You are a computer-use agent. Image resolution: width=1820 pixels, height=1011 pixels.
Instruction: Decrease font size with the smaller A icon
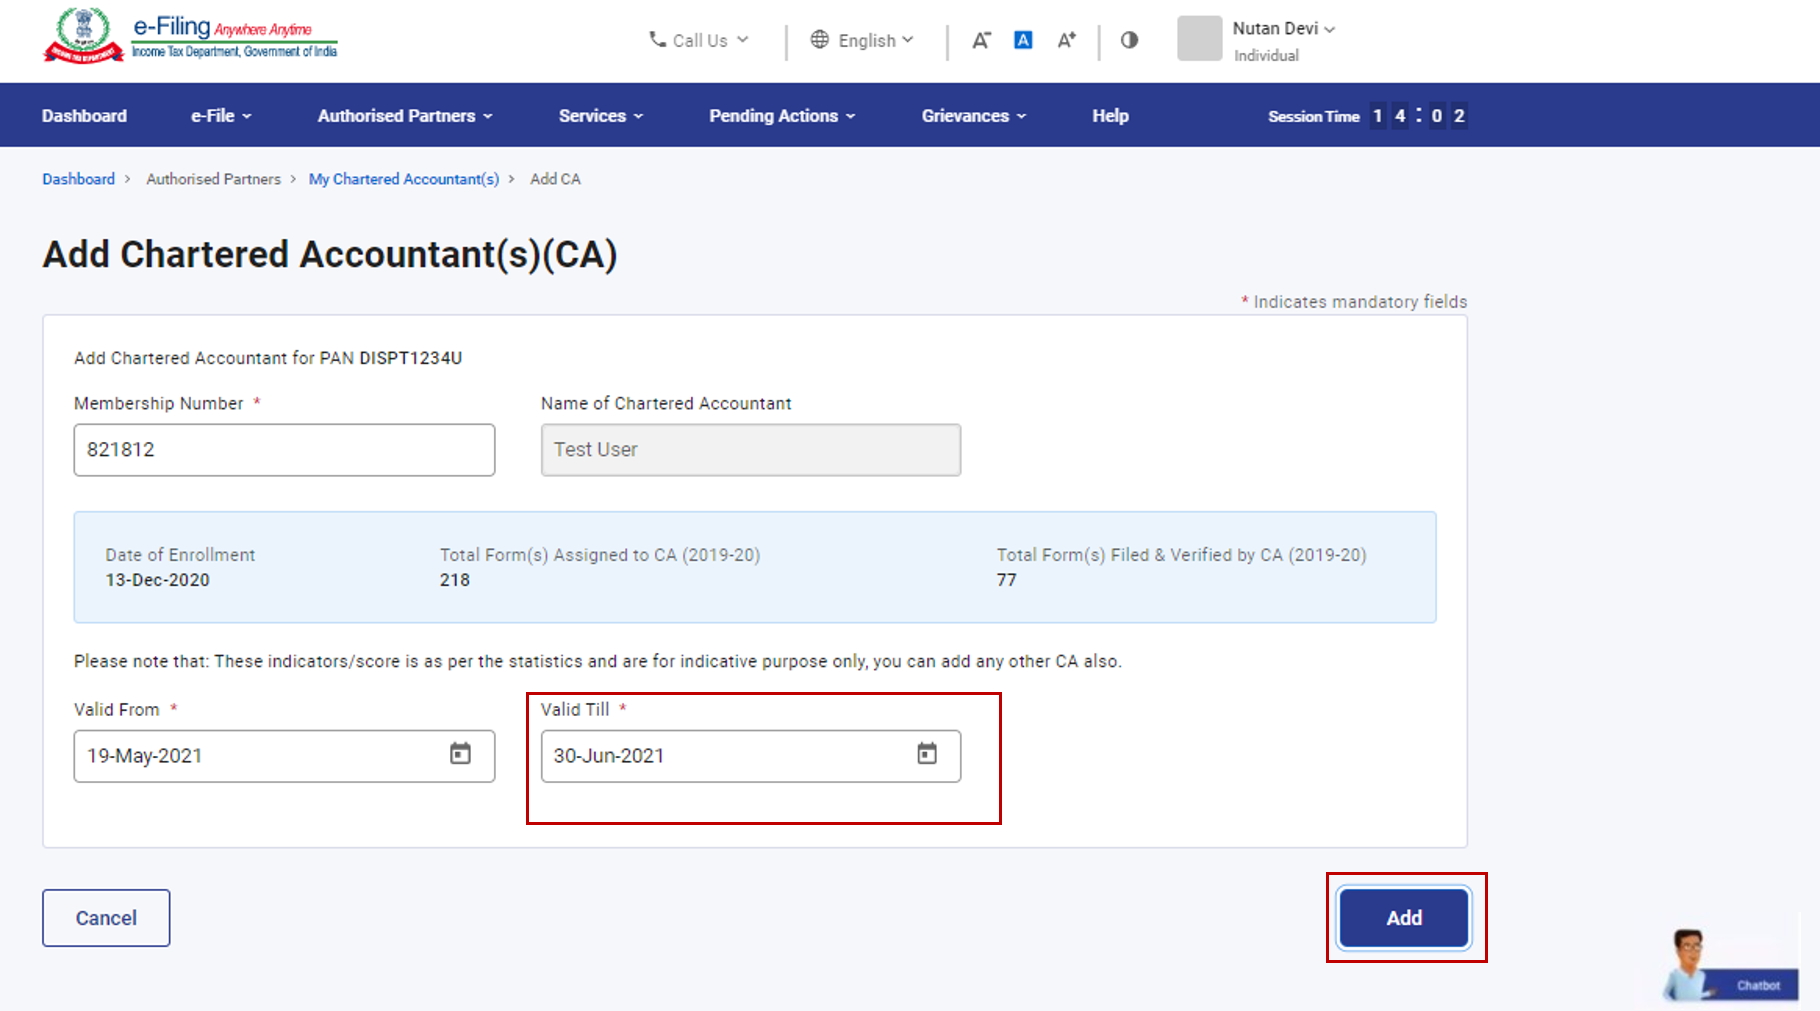(x=981, y=40)
